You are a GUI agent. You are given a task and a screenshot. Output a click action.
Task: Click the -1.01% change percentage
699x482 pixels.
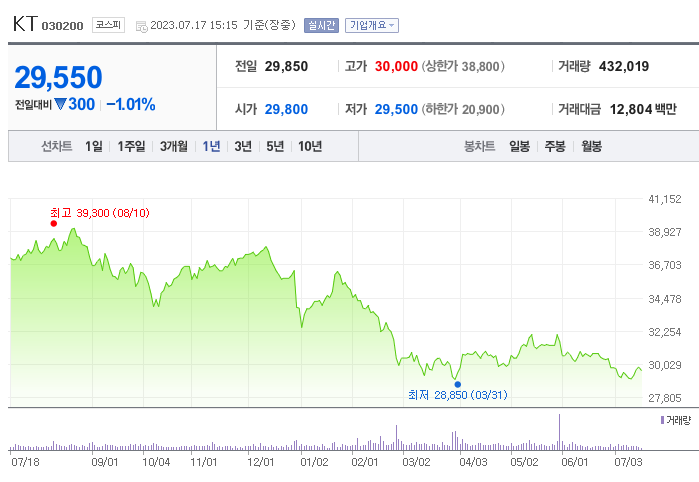(x=131, y=104)
